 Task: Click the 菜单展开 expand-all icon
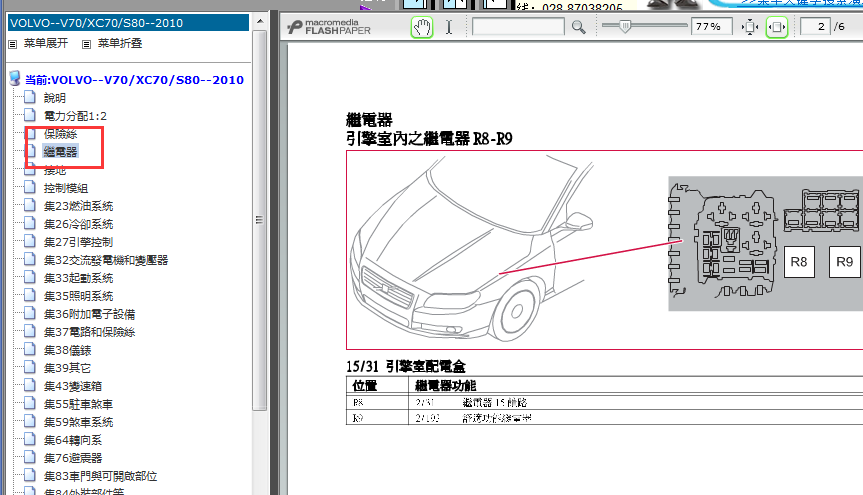(13, 44)
